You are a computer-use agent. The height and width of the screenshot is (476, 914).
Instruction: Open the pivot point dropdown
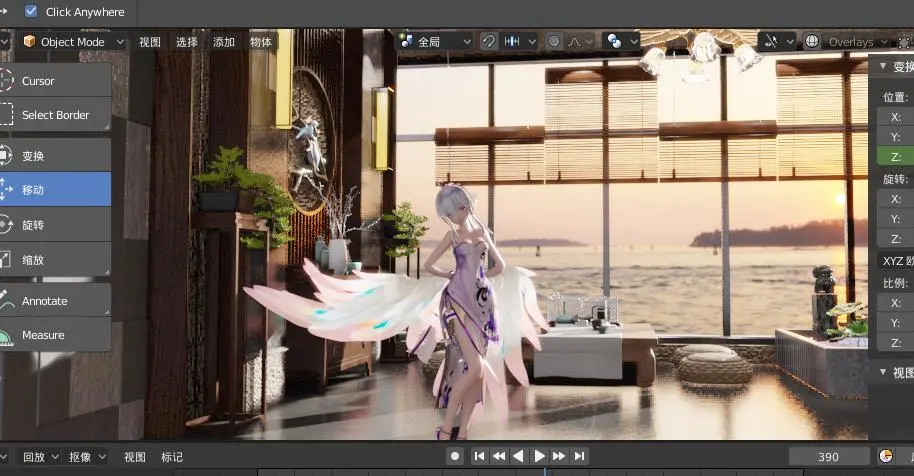(x=620, y=41)
